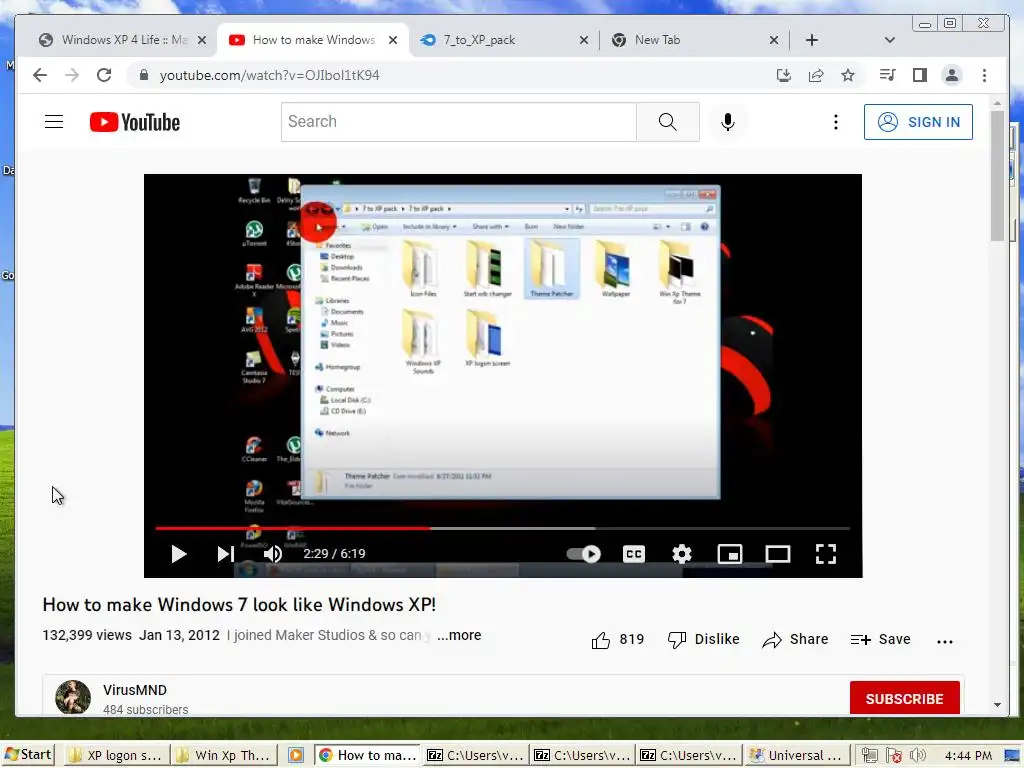Image resolution: width=1024 pixels, height=768 pixels.
Task: Enter full screen mode
Action: click(x=825, y=554)
